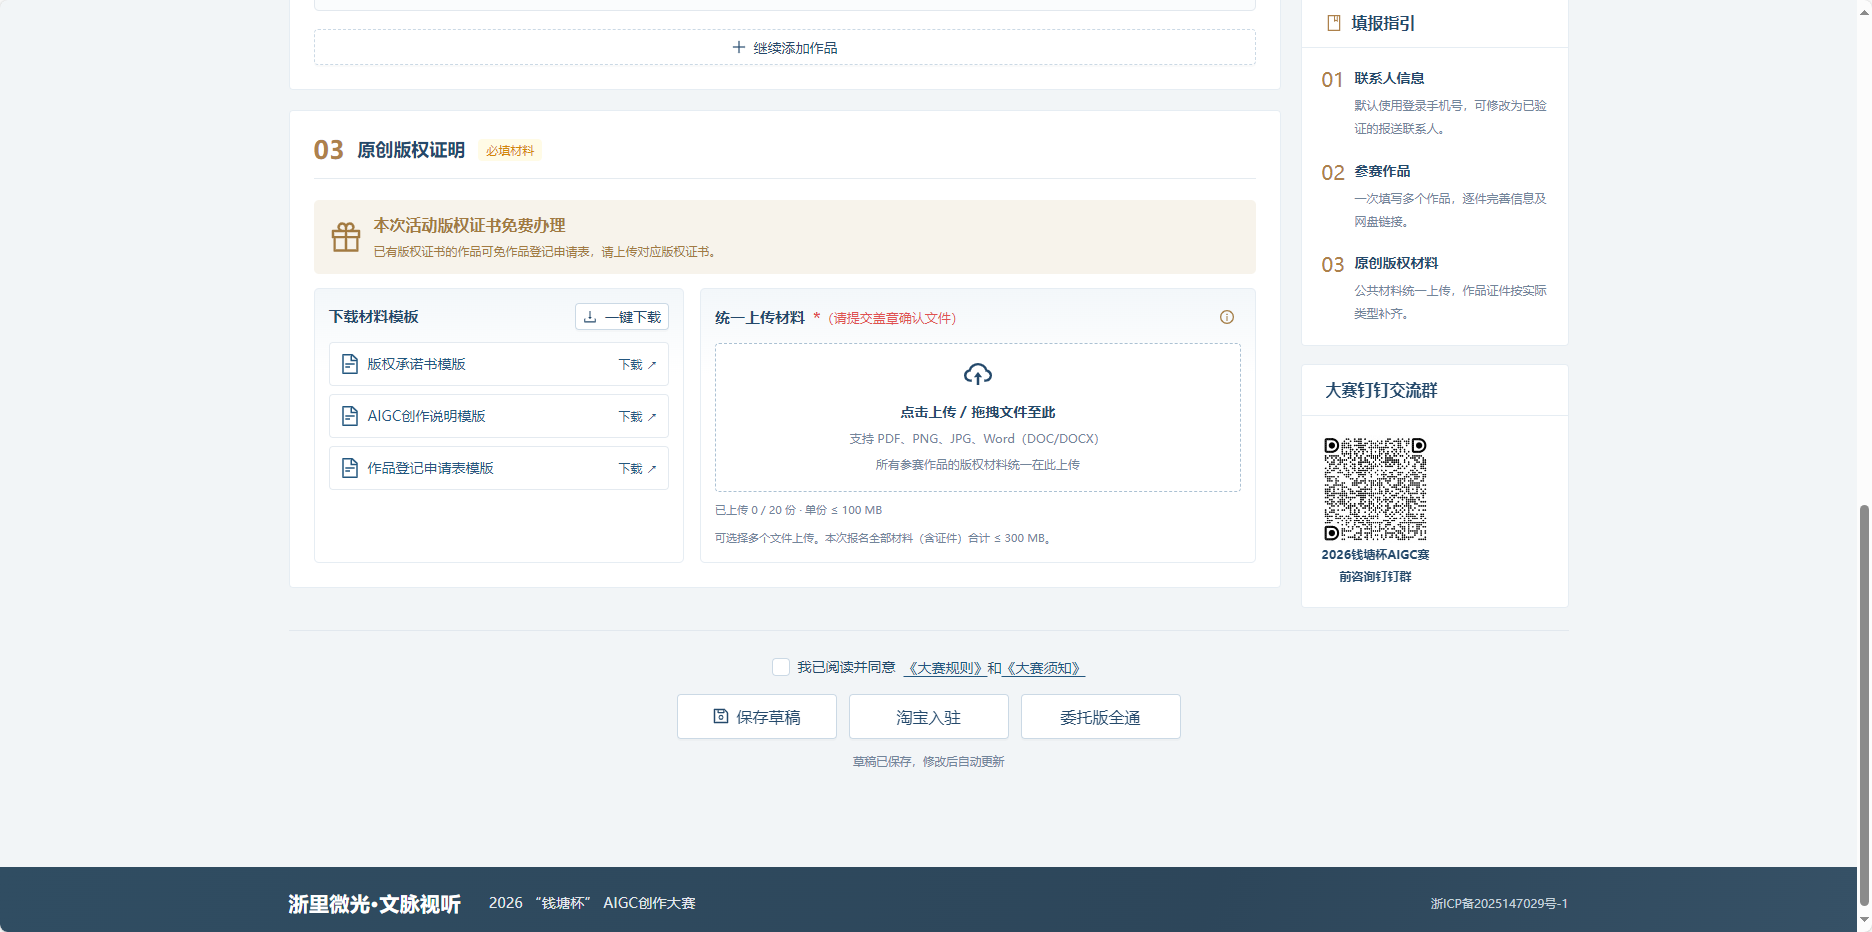Click the 草稿已保存，修改后自动更新 status text
The width and height of the screenshot is (1872, 932).
(928, 761)
